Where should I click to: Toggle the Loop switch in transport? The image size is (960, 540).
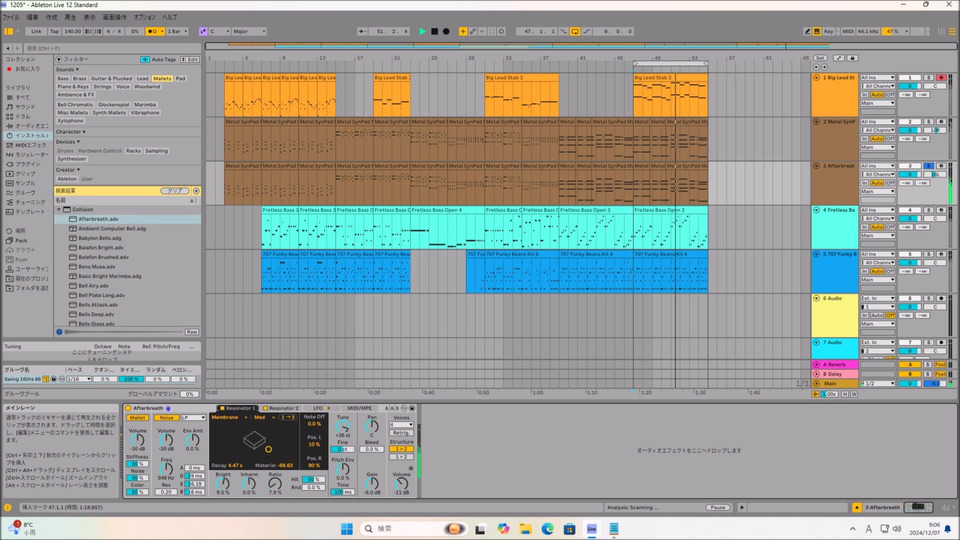[575, 31]
